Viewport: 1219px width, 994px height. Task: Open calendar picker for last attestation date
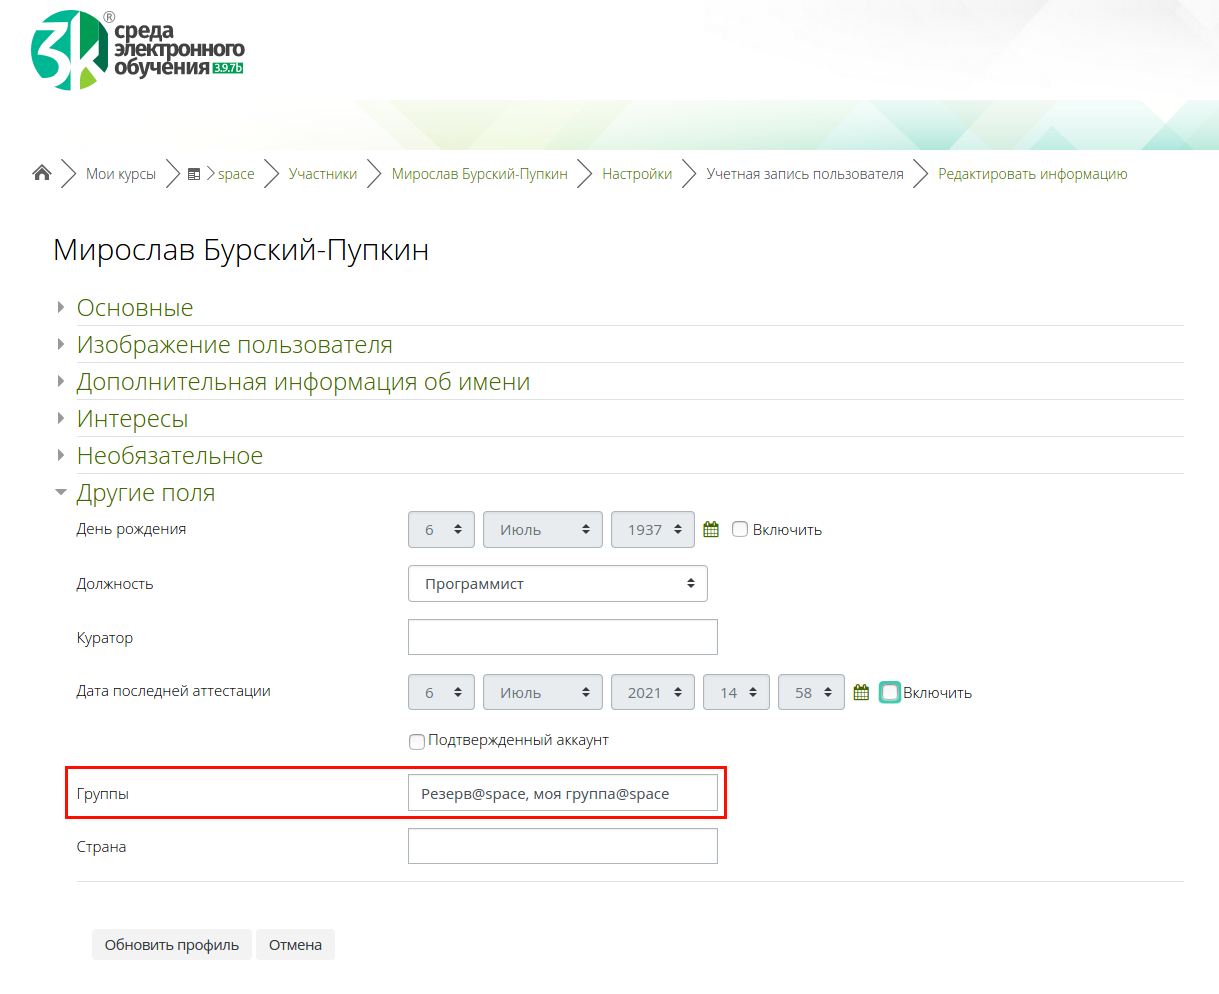[861, 692]
